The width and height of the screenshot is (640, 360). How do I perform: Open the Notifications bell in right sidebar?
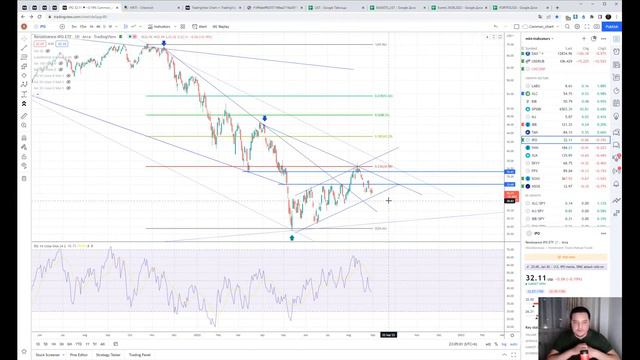coord(616,184)
